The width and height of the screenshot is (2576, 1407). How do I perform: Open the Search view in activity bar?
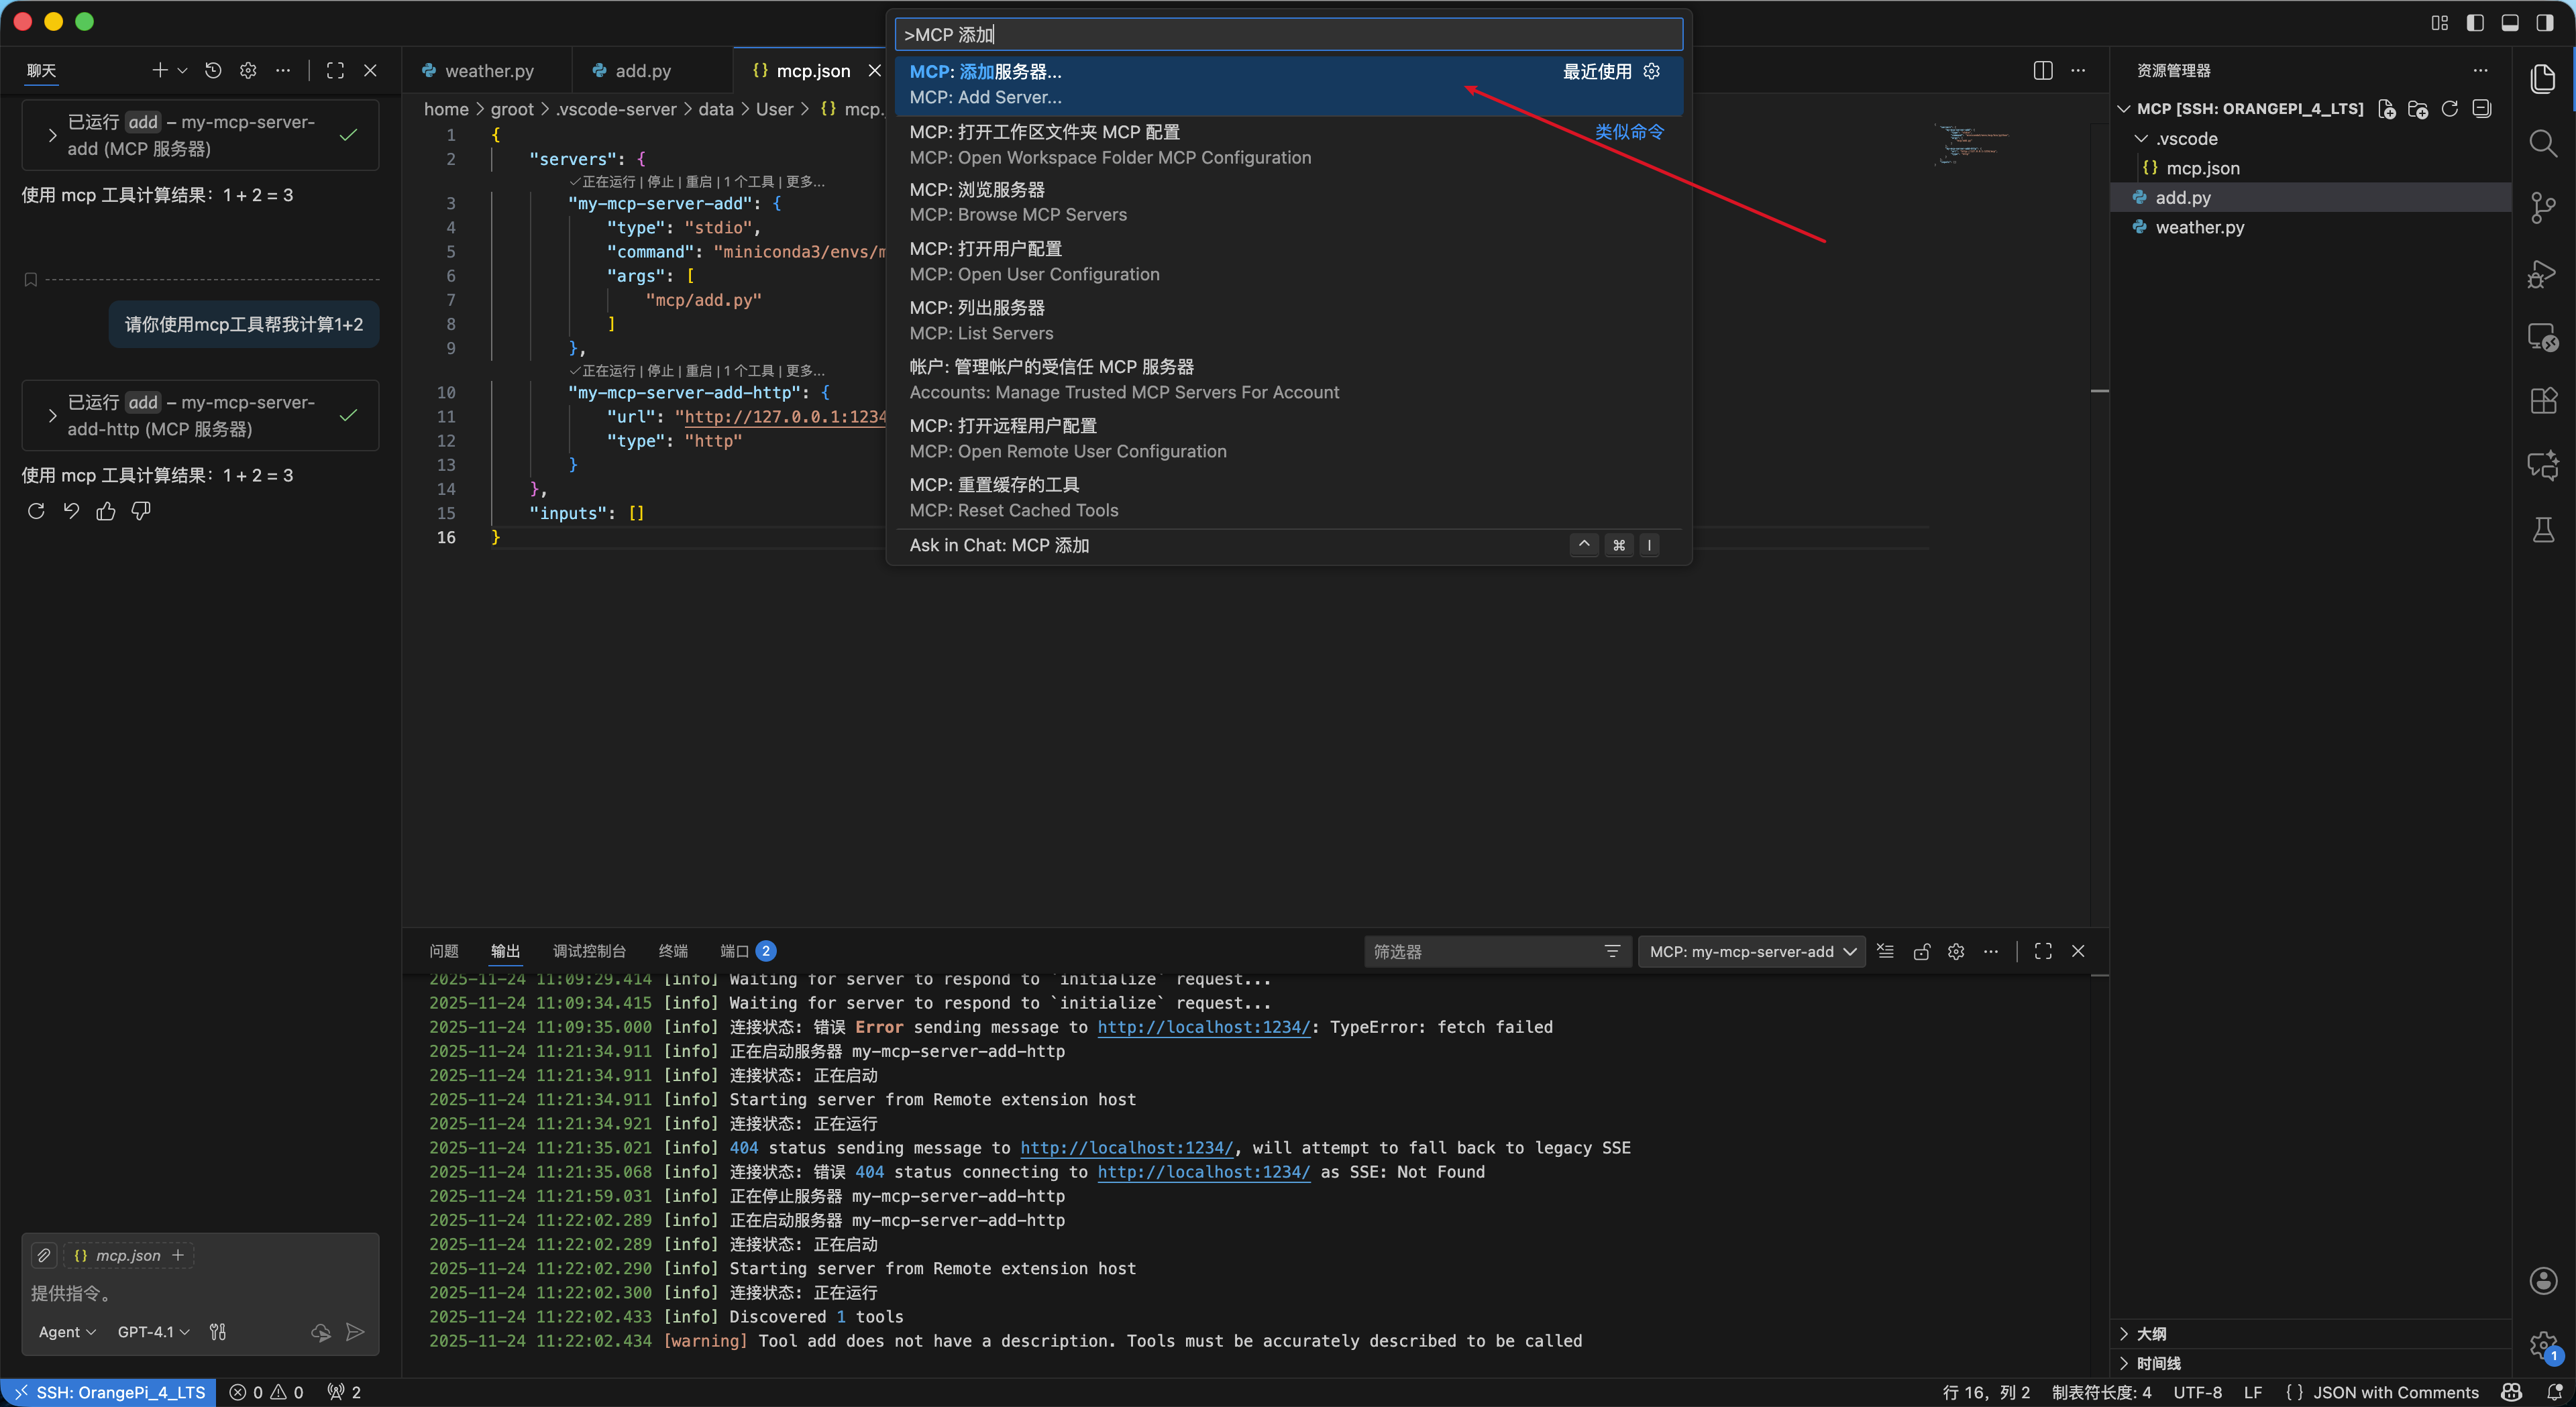[2542, 143]
